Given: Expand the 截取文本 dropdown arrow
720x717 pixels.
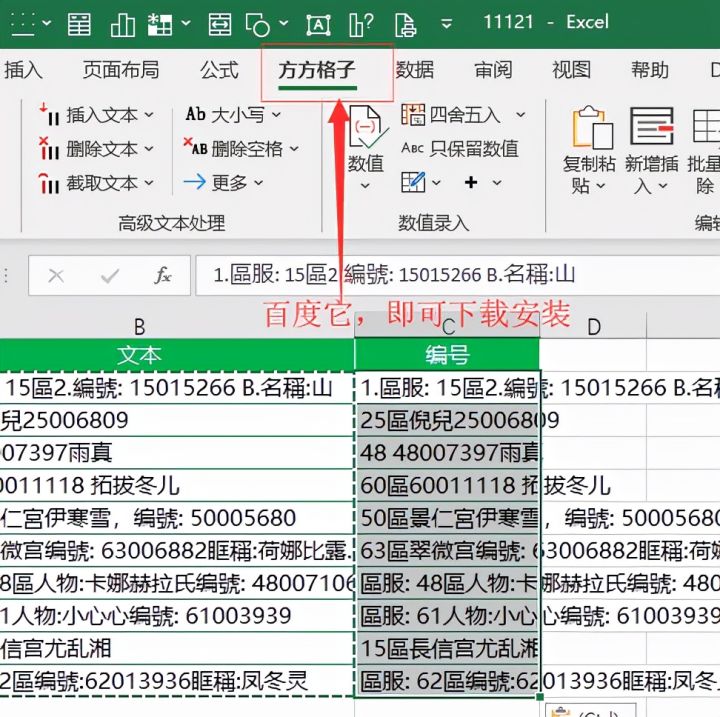Looking at the screenshot, I should [x=149, y=183].
